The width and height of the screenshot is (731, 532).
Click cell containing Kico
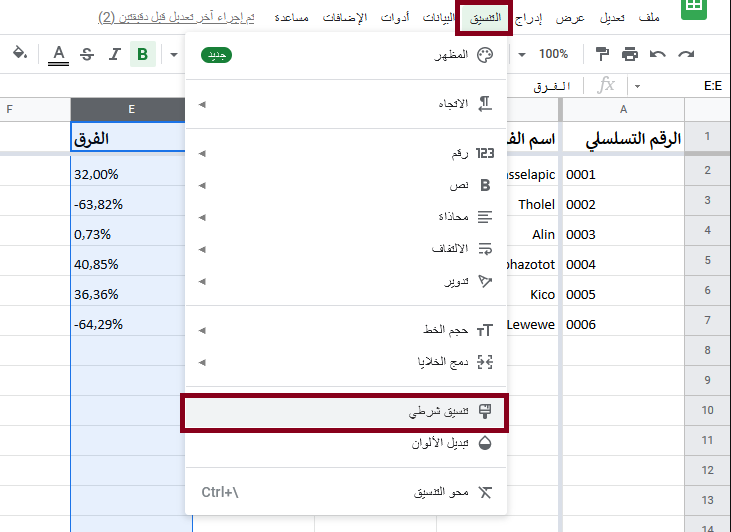(532, 291)
